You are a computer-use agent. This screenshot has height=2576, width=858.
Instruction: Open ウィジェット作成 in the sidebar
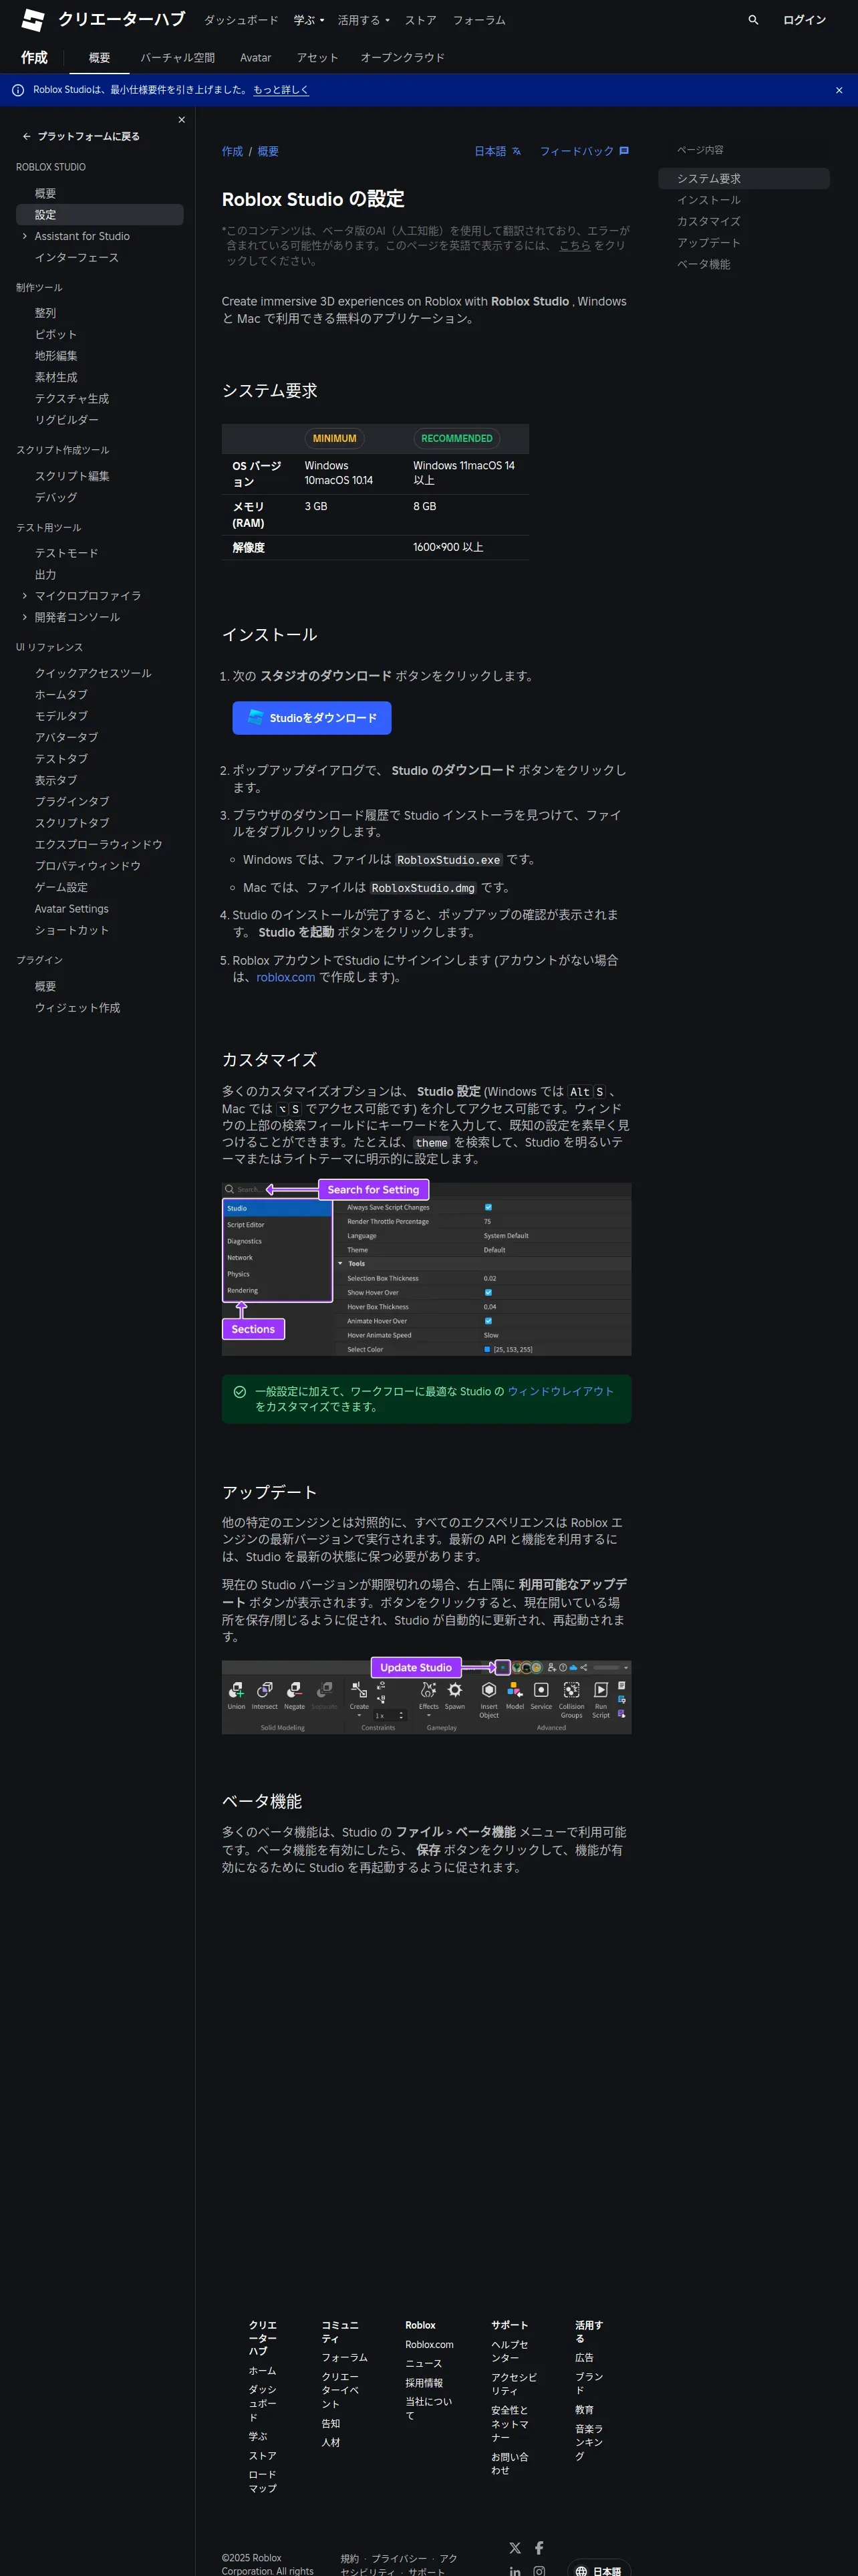[x=77, y=1008]
